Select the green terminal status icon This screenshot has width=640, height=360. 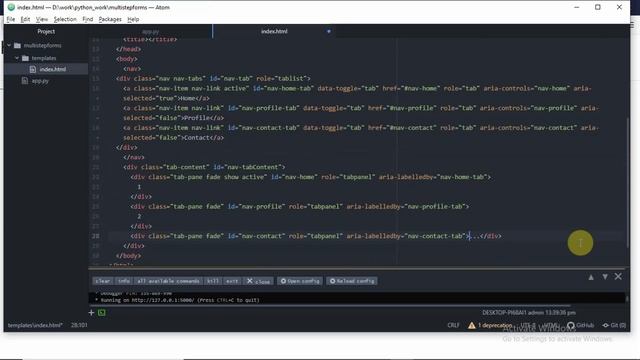[102, 313]
